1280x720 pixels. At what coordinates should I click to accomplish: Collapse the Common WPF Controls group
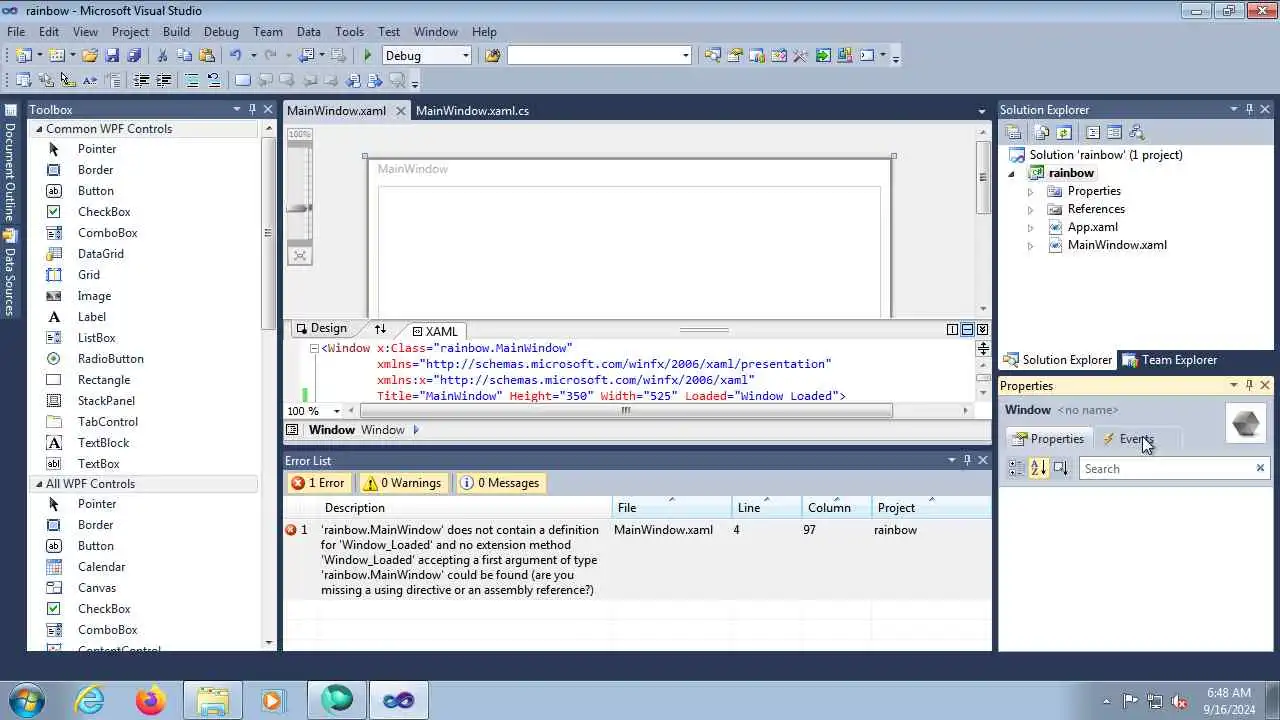click(x=40, y=129)
